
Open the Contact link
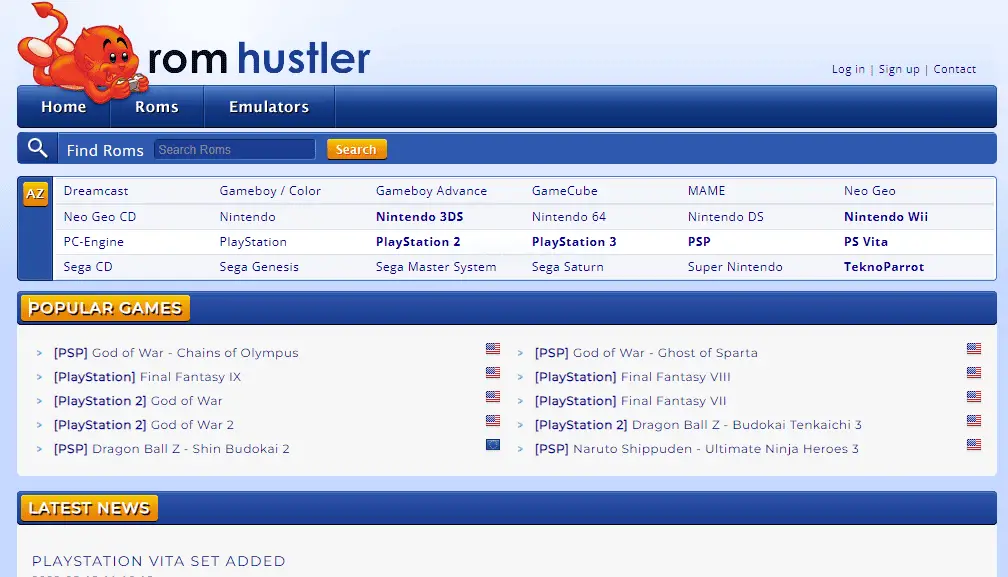pos(955,69)
